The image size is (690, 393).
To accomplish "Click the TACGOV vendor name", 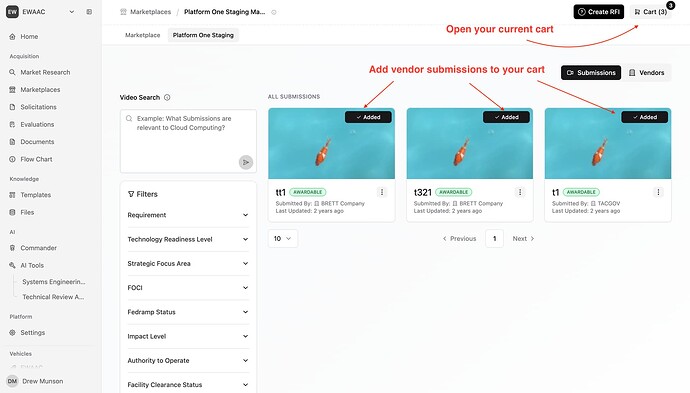I will coord(609,203).
